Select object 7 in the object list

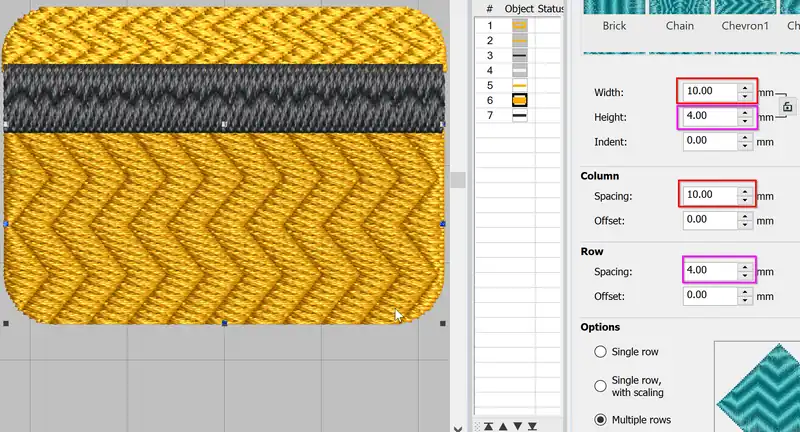(519, 116)
